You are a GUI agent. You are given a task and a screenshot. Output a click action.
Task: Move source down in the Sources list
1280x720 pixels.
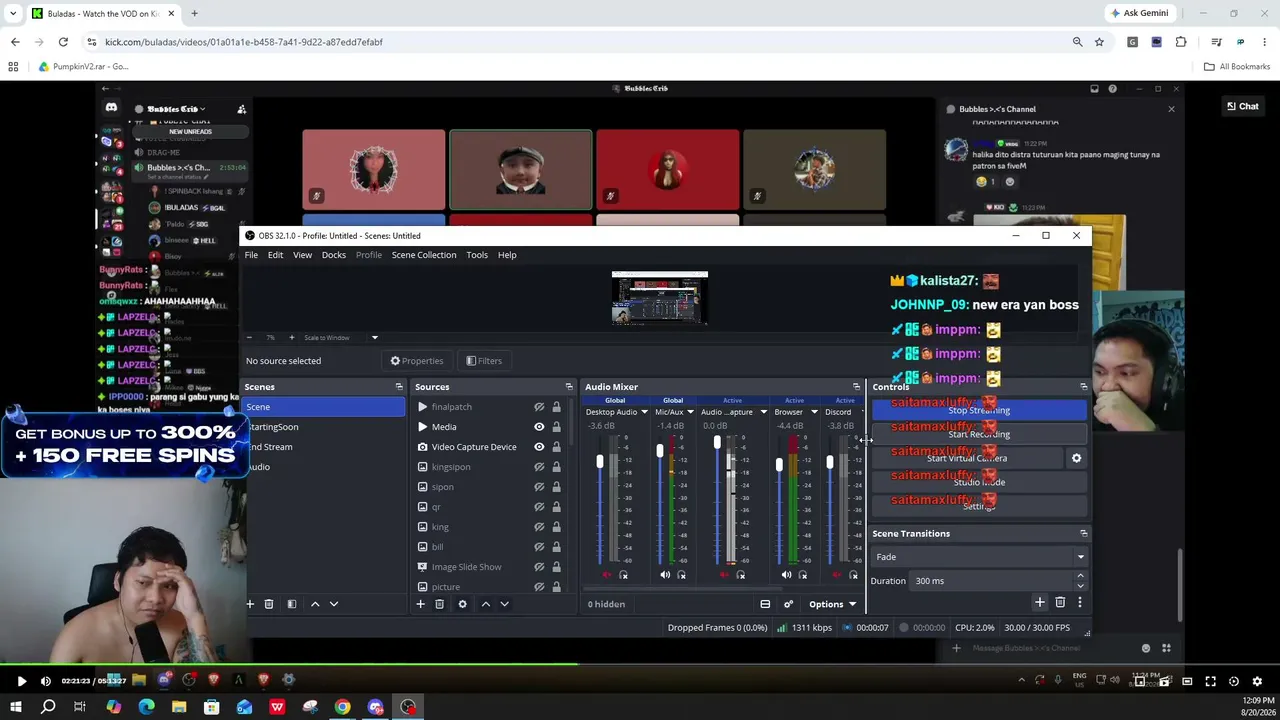point(504,604)
